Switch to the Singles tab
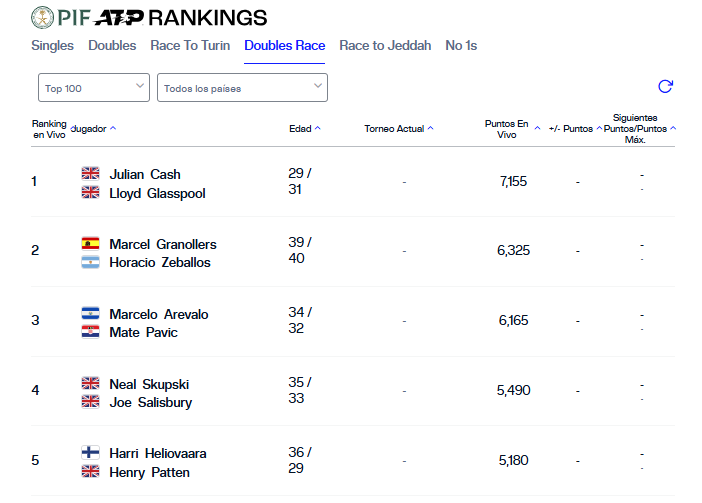702x503 pixels. [x=52, y=46]
